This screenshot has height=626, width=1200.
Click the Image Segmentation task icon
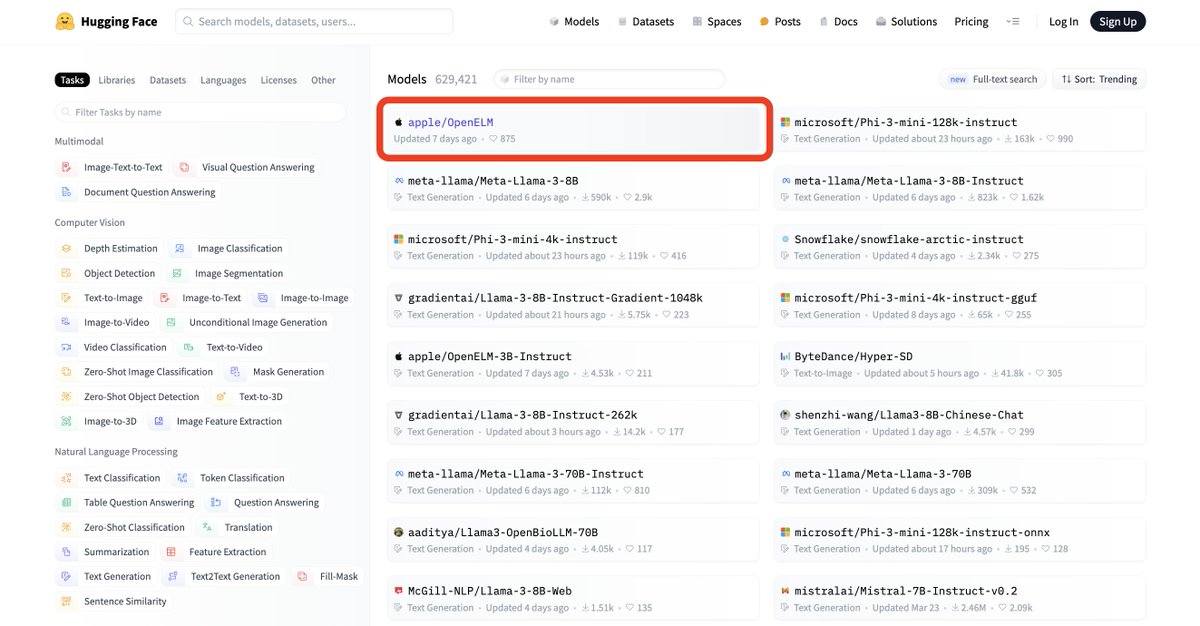pos(177,273)
